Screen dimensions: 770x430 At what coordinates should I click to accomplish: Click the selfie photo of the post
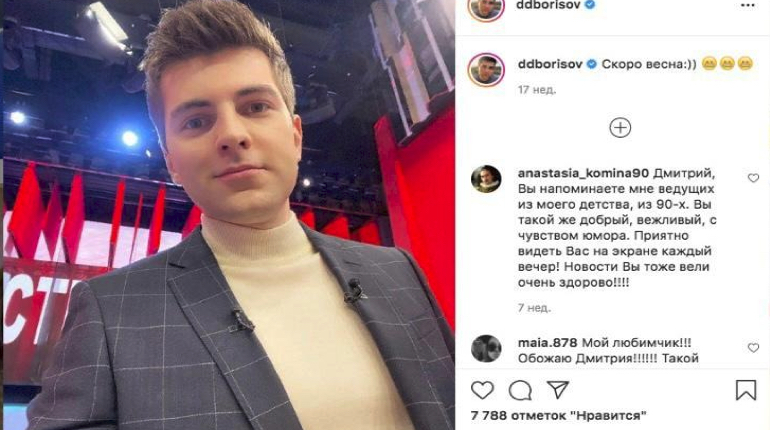click(x=229, y=215)
